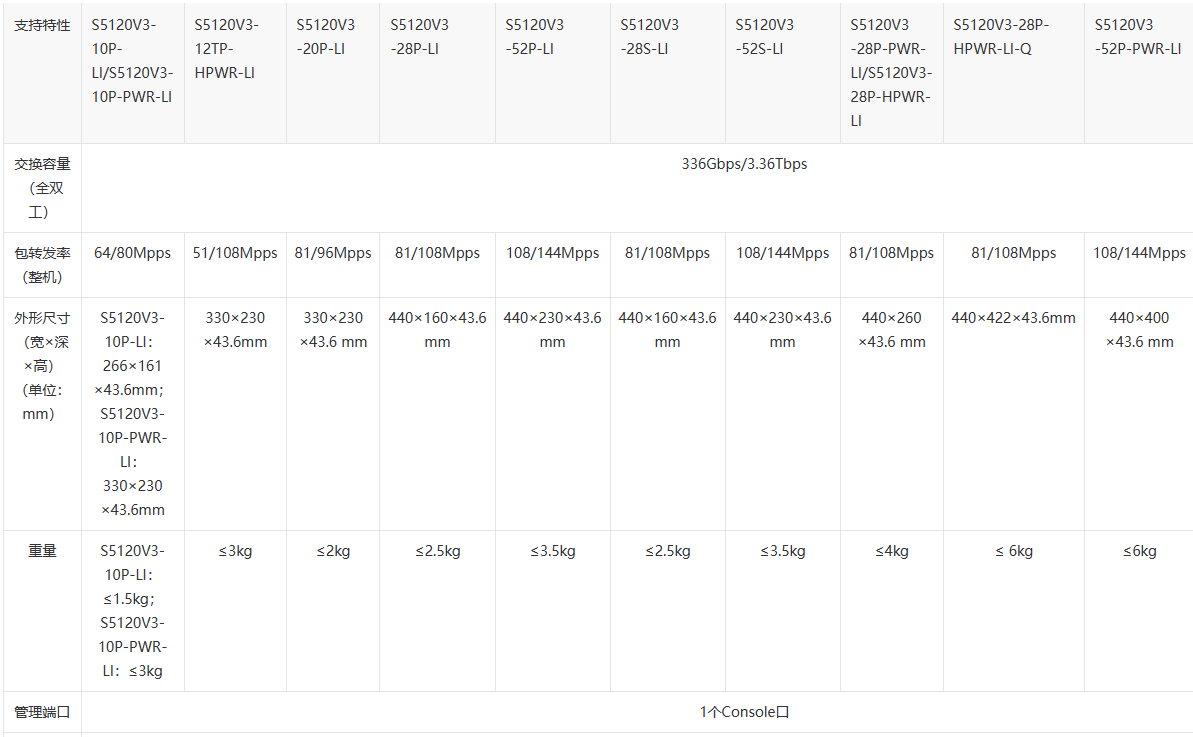Click the S5120V3-28P-PWR-LI/S5120V3-28P-HPWR-LI header

pyautogui.click(x=891, y=73)
